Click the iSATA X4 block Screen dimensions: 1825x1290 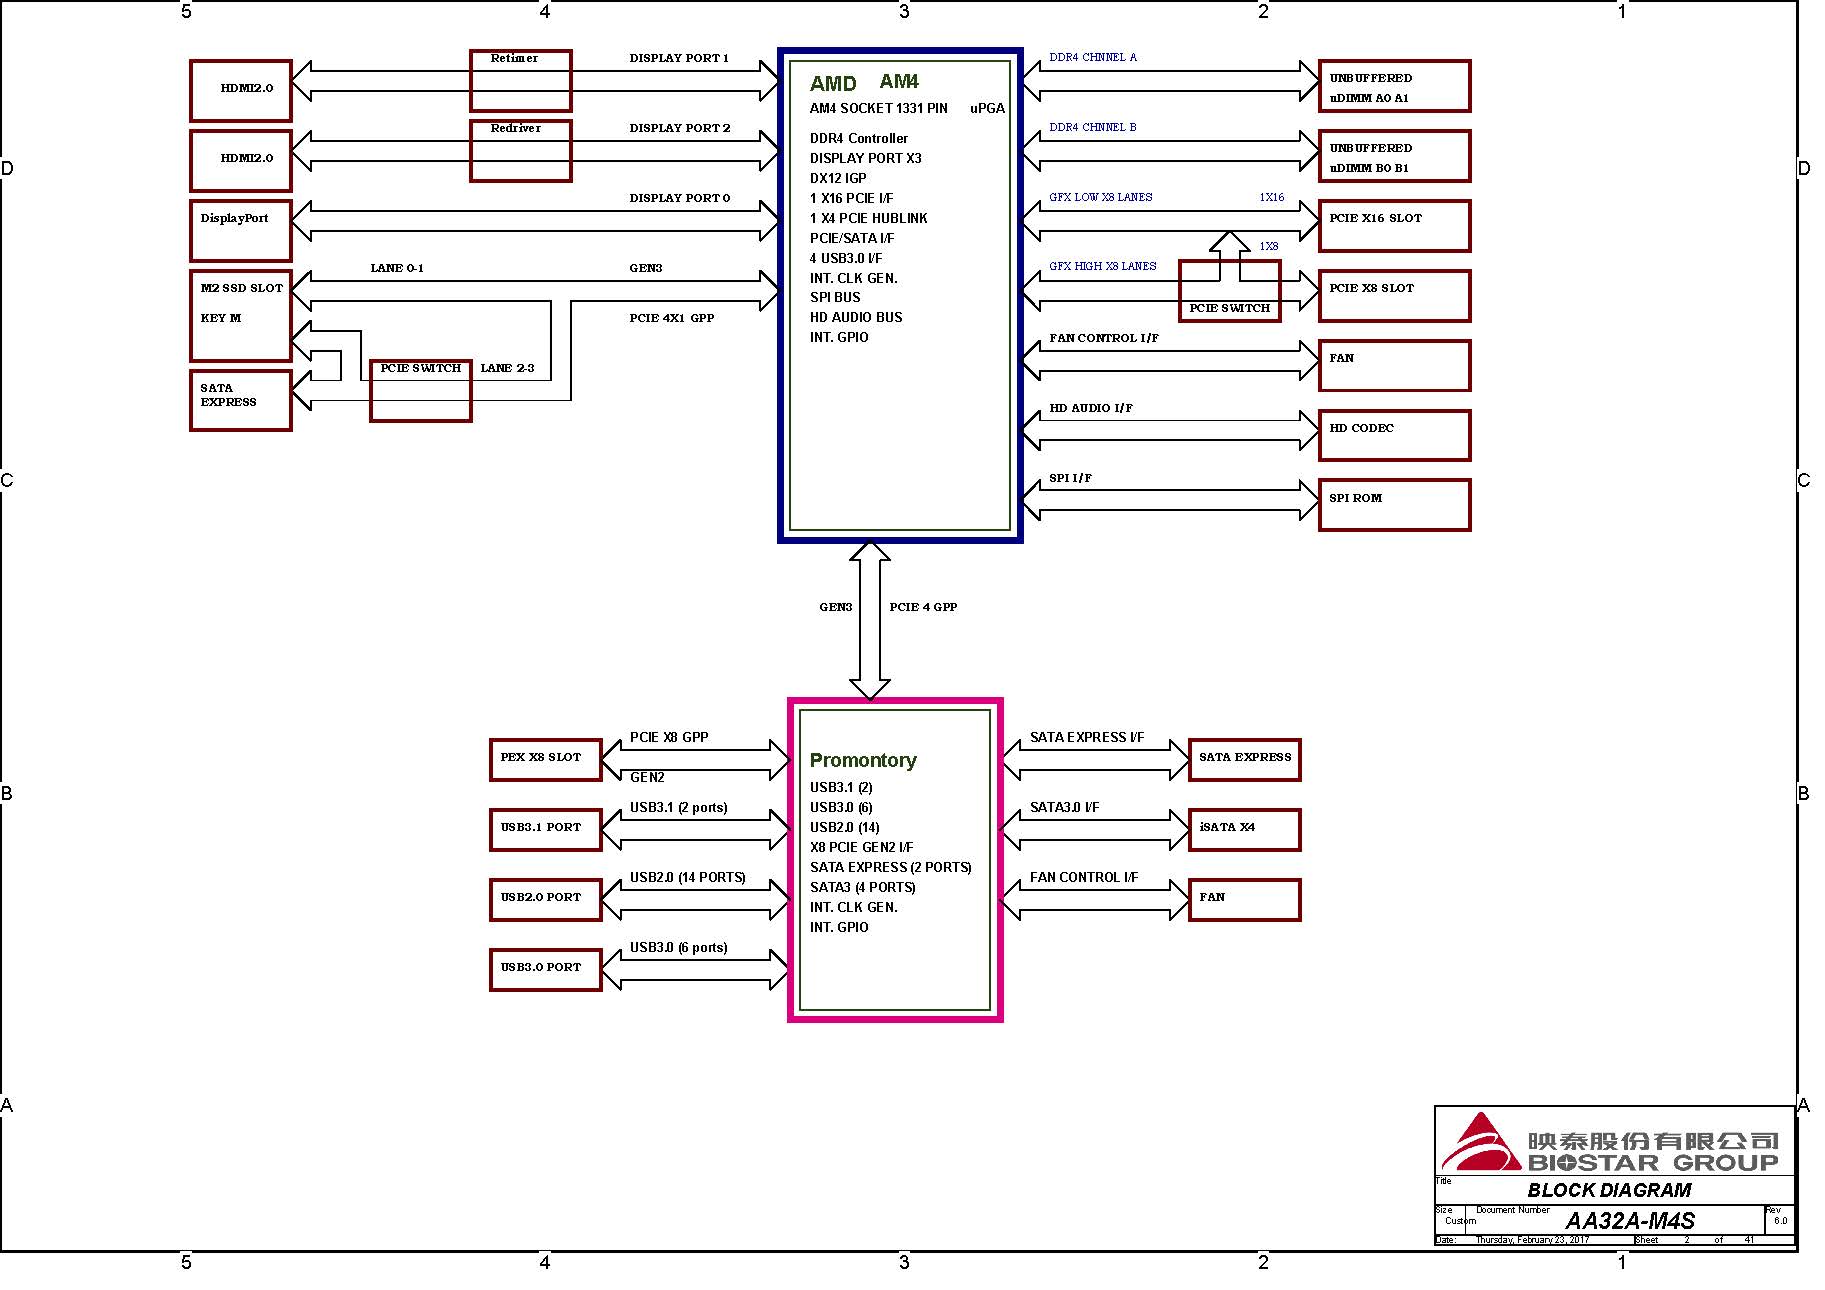pyautogui.click(x=1245, y=830)
